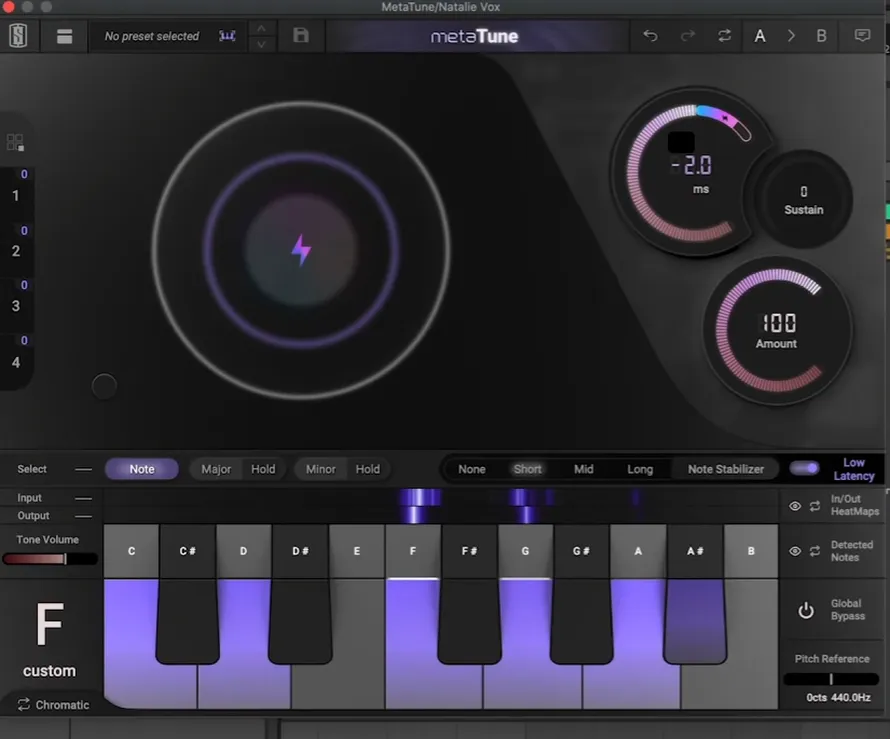Select A comparison state

(x=759, y=36)
